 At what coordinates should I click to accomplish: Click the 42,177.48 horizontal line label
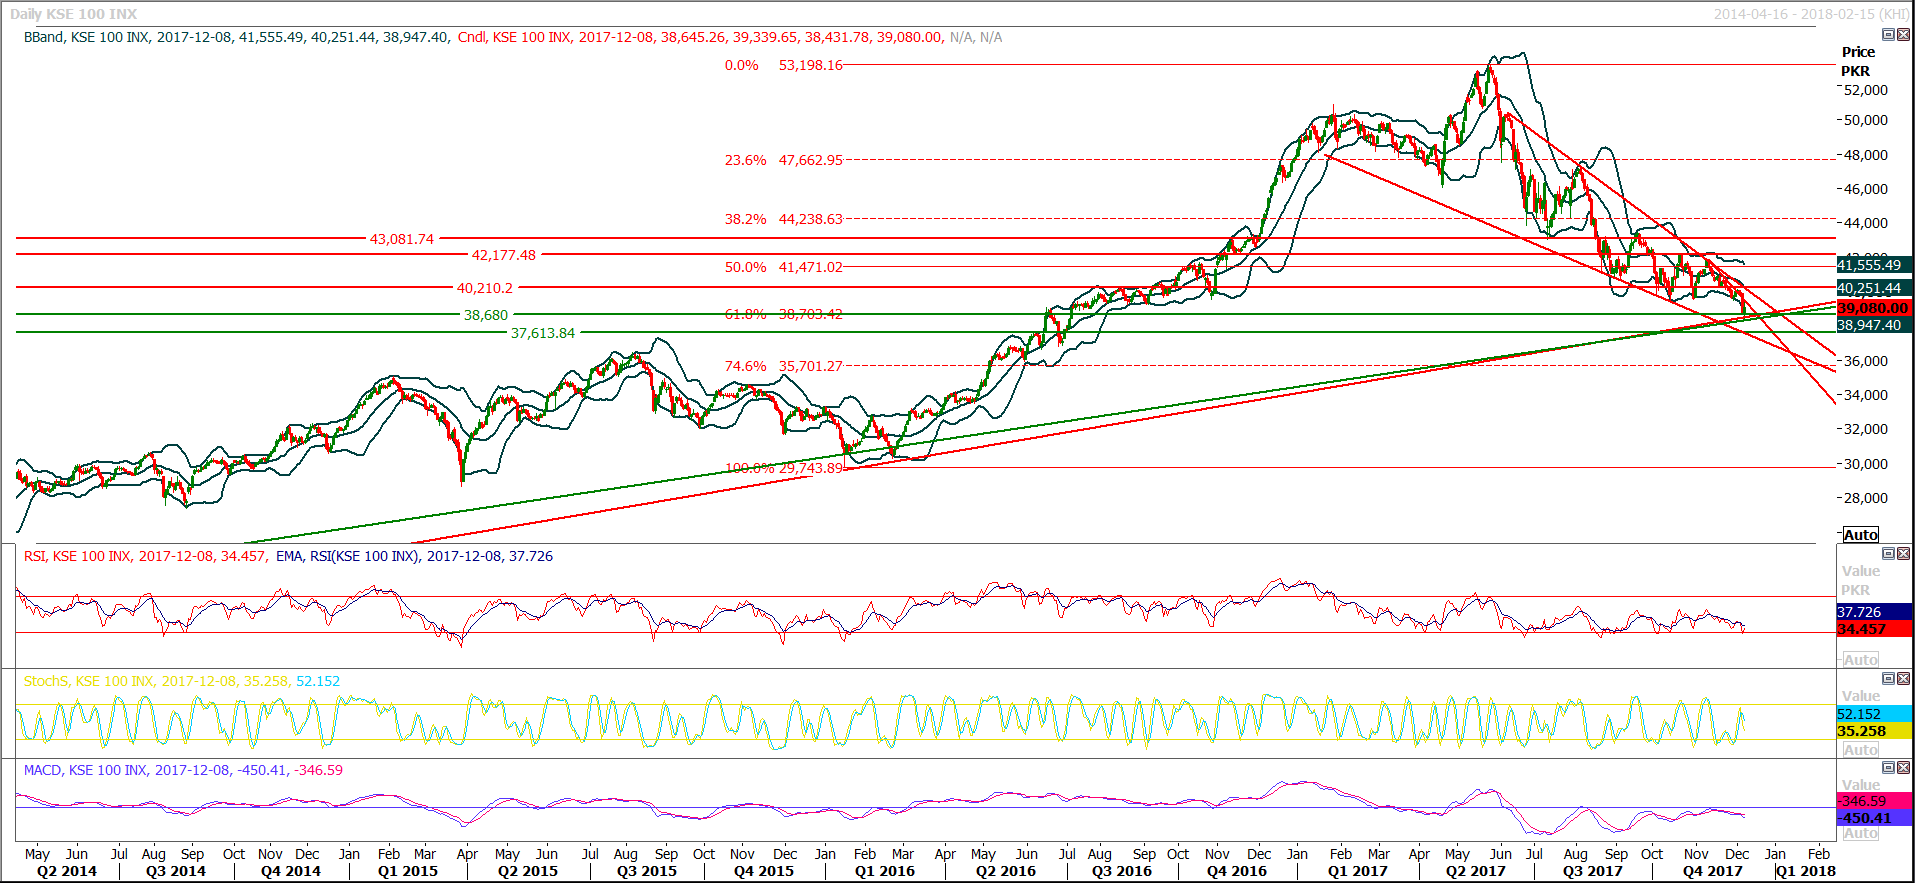(x=504, y=255)
